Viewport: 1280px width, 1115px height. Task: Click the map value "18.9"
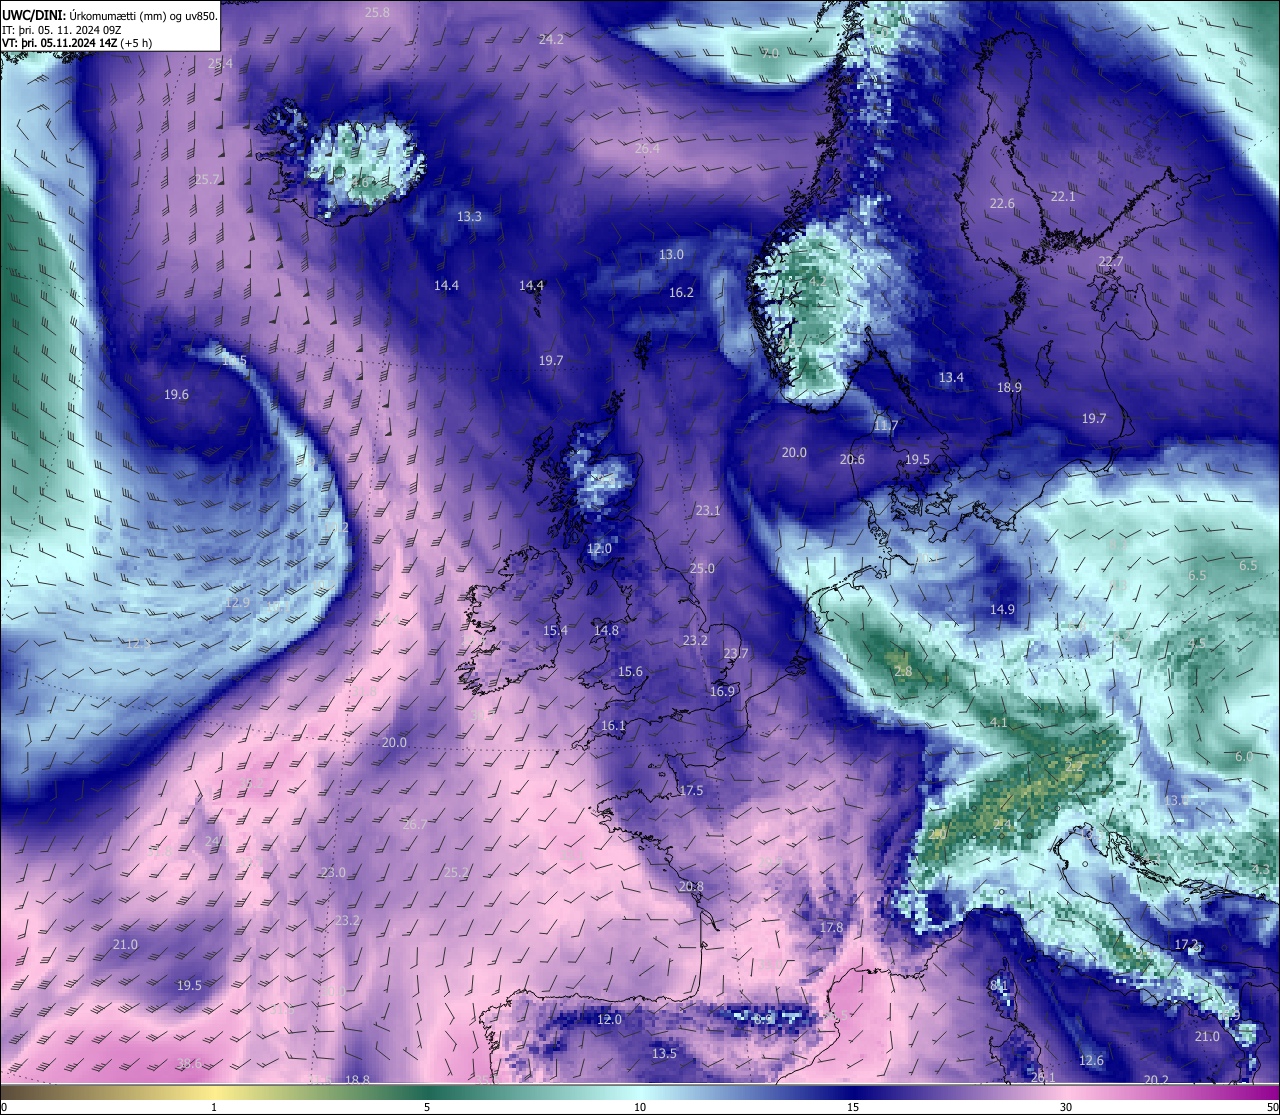point(1009,387)
